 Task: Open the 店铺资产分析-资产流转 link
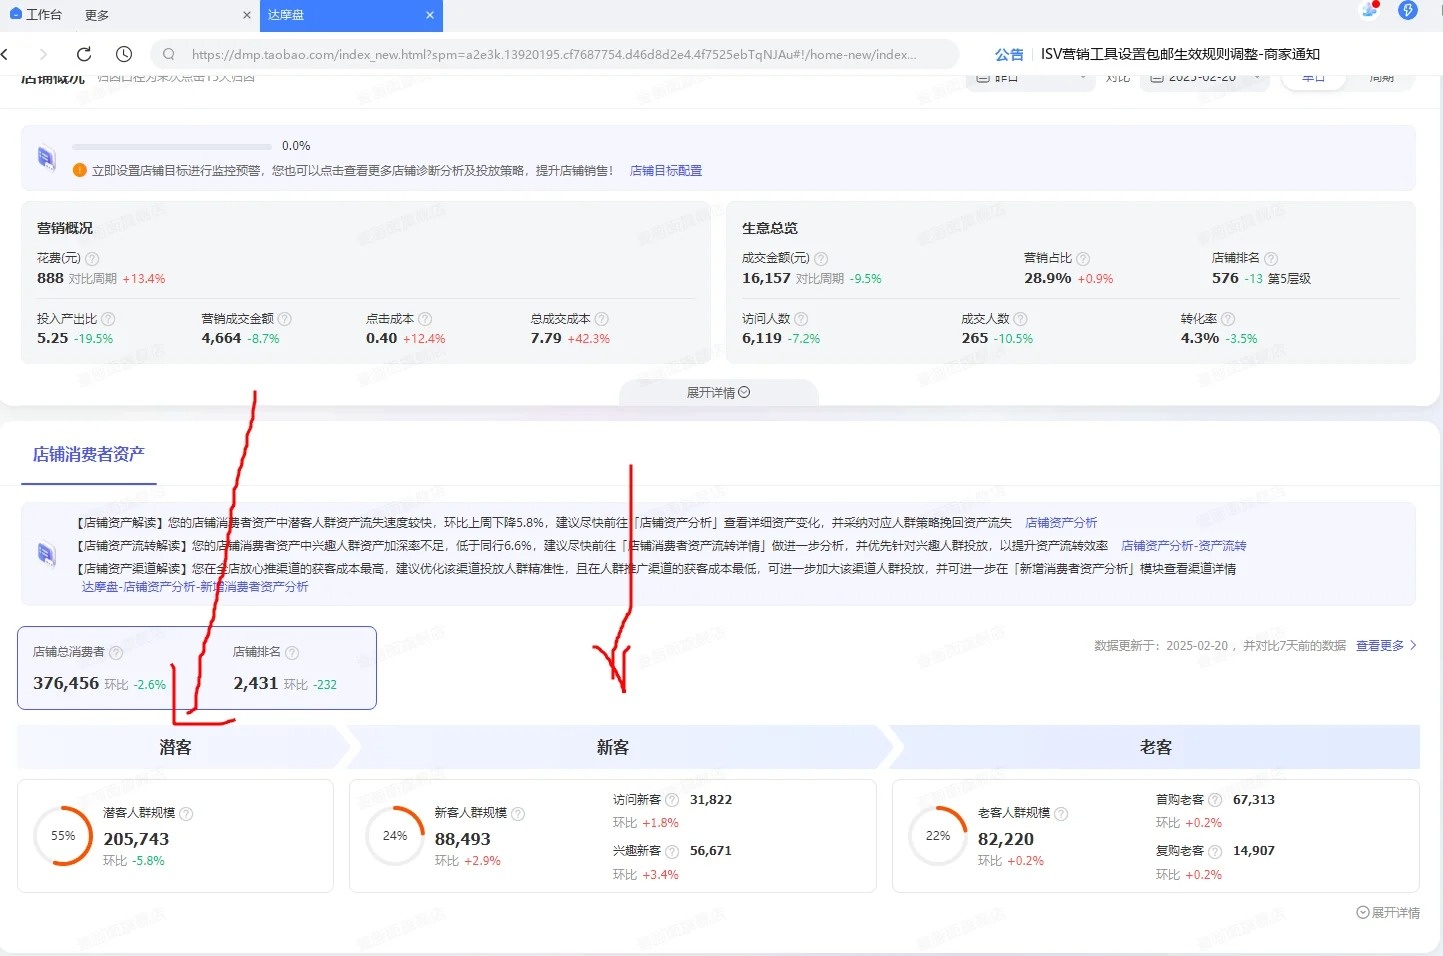(x=1184, y=546)
